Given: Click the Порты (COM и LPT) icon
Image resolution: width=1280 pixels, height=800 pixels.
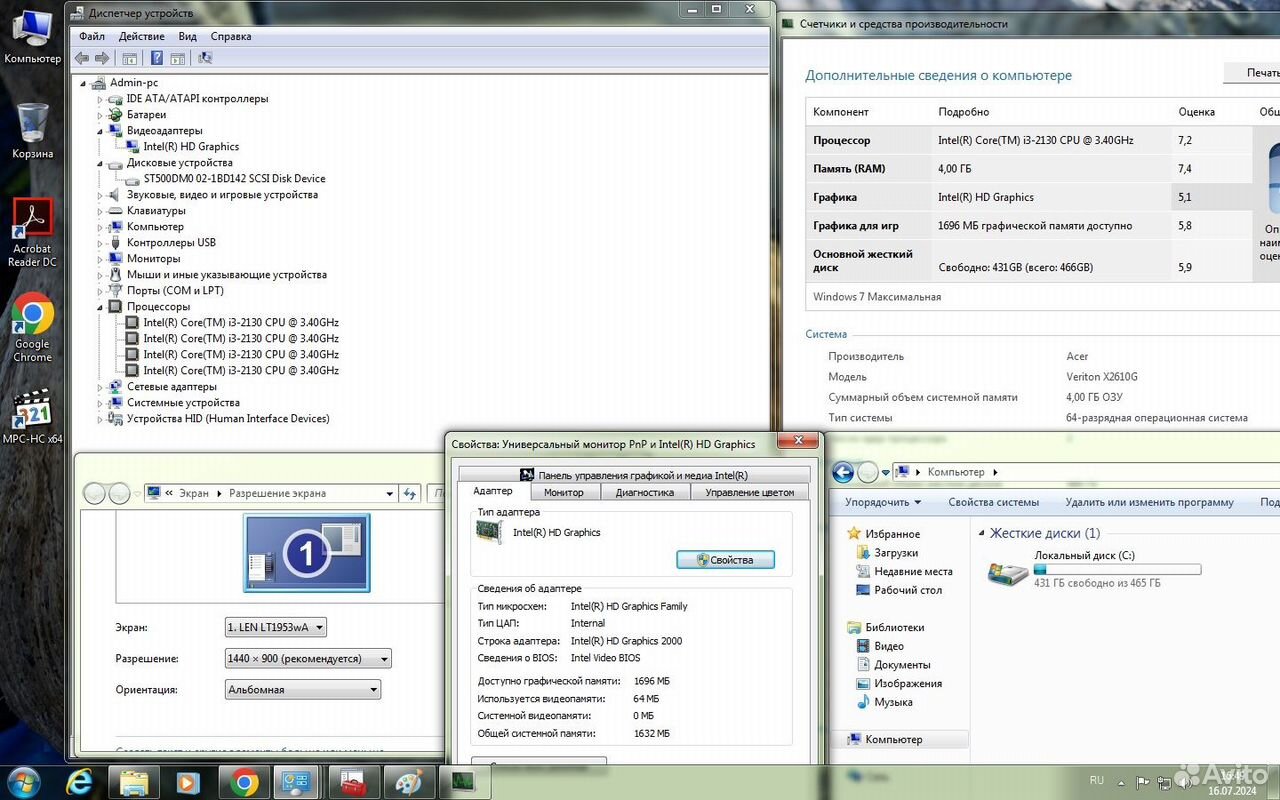Looking at the screenshot, I should (x=116, y=291).
